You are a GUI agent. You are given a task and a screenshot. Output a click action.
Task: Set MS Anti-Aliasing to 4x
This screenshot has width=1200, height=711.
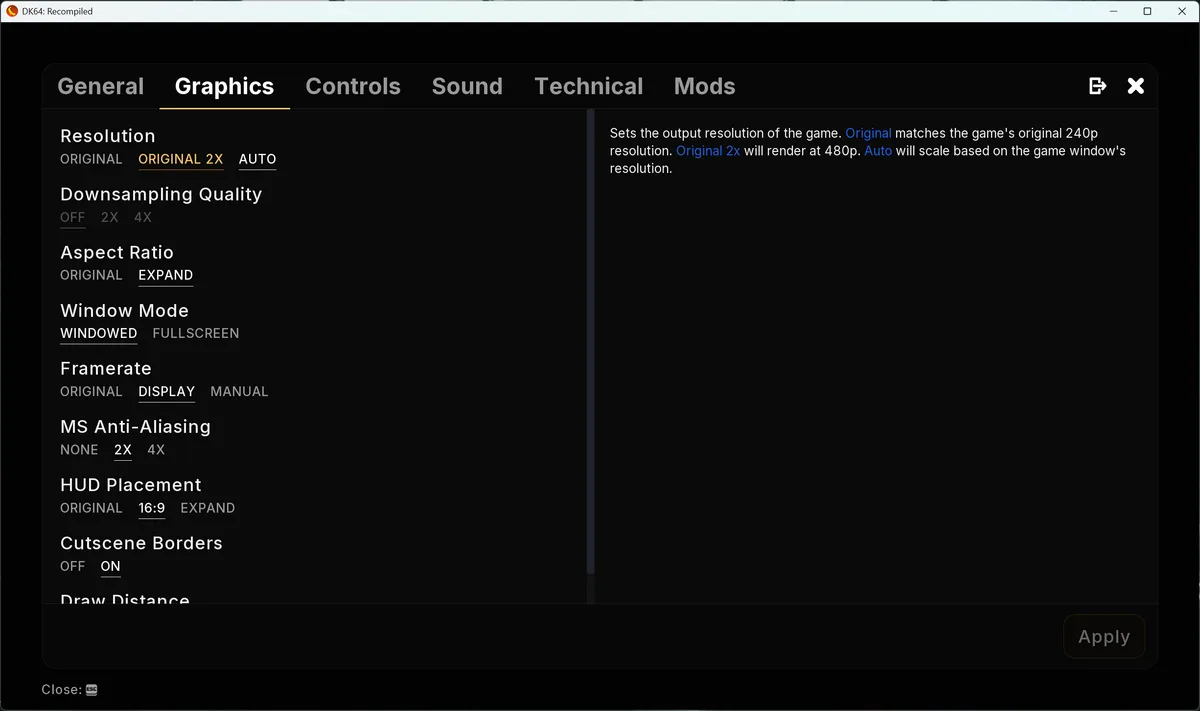156,450
